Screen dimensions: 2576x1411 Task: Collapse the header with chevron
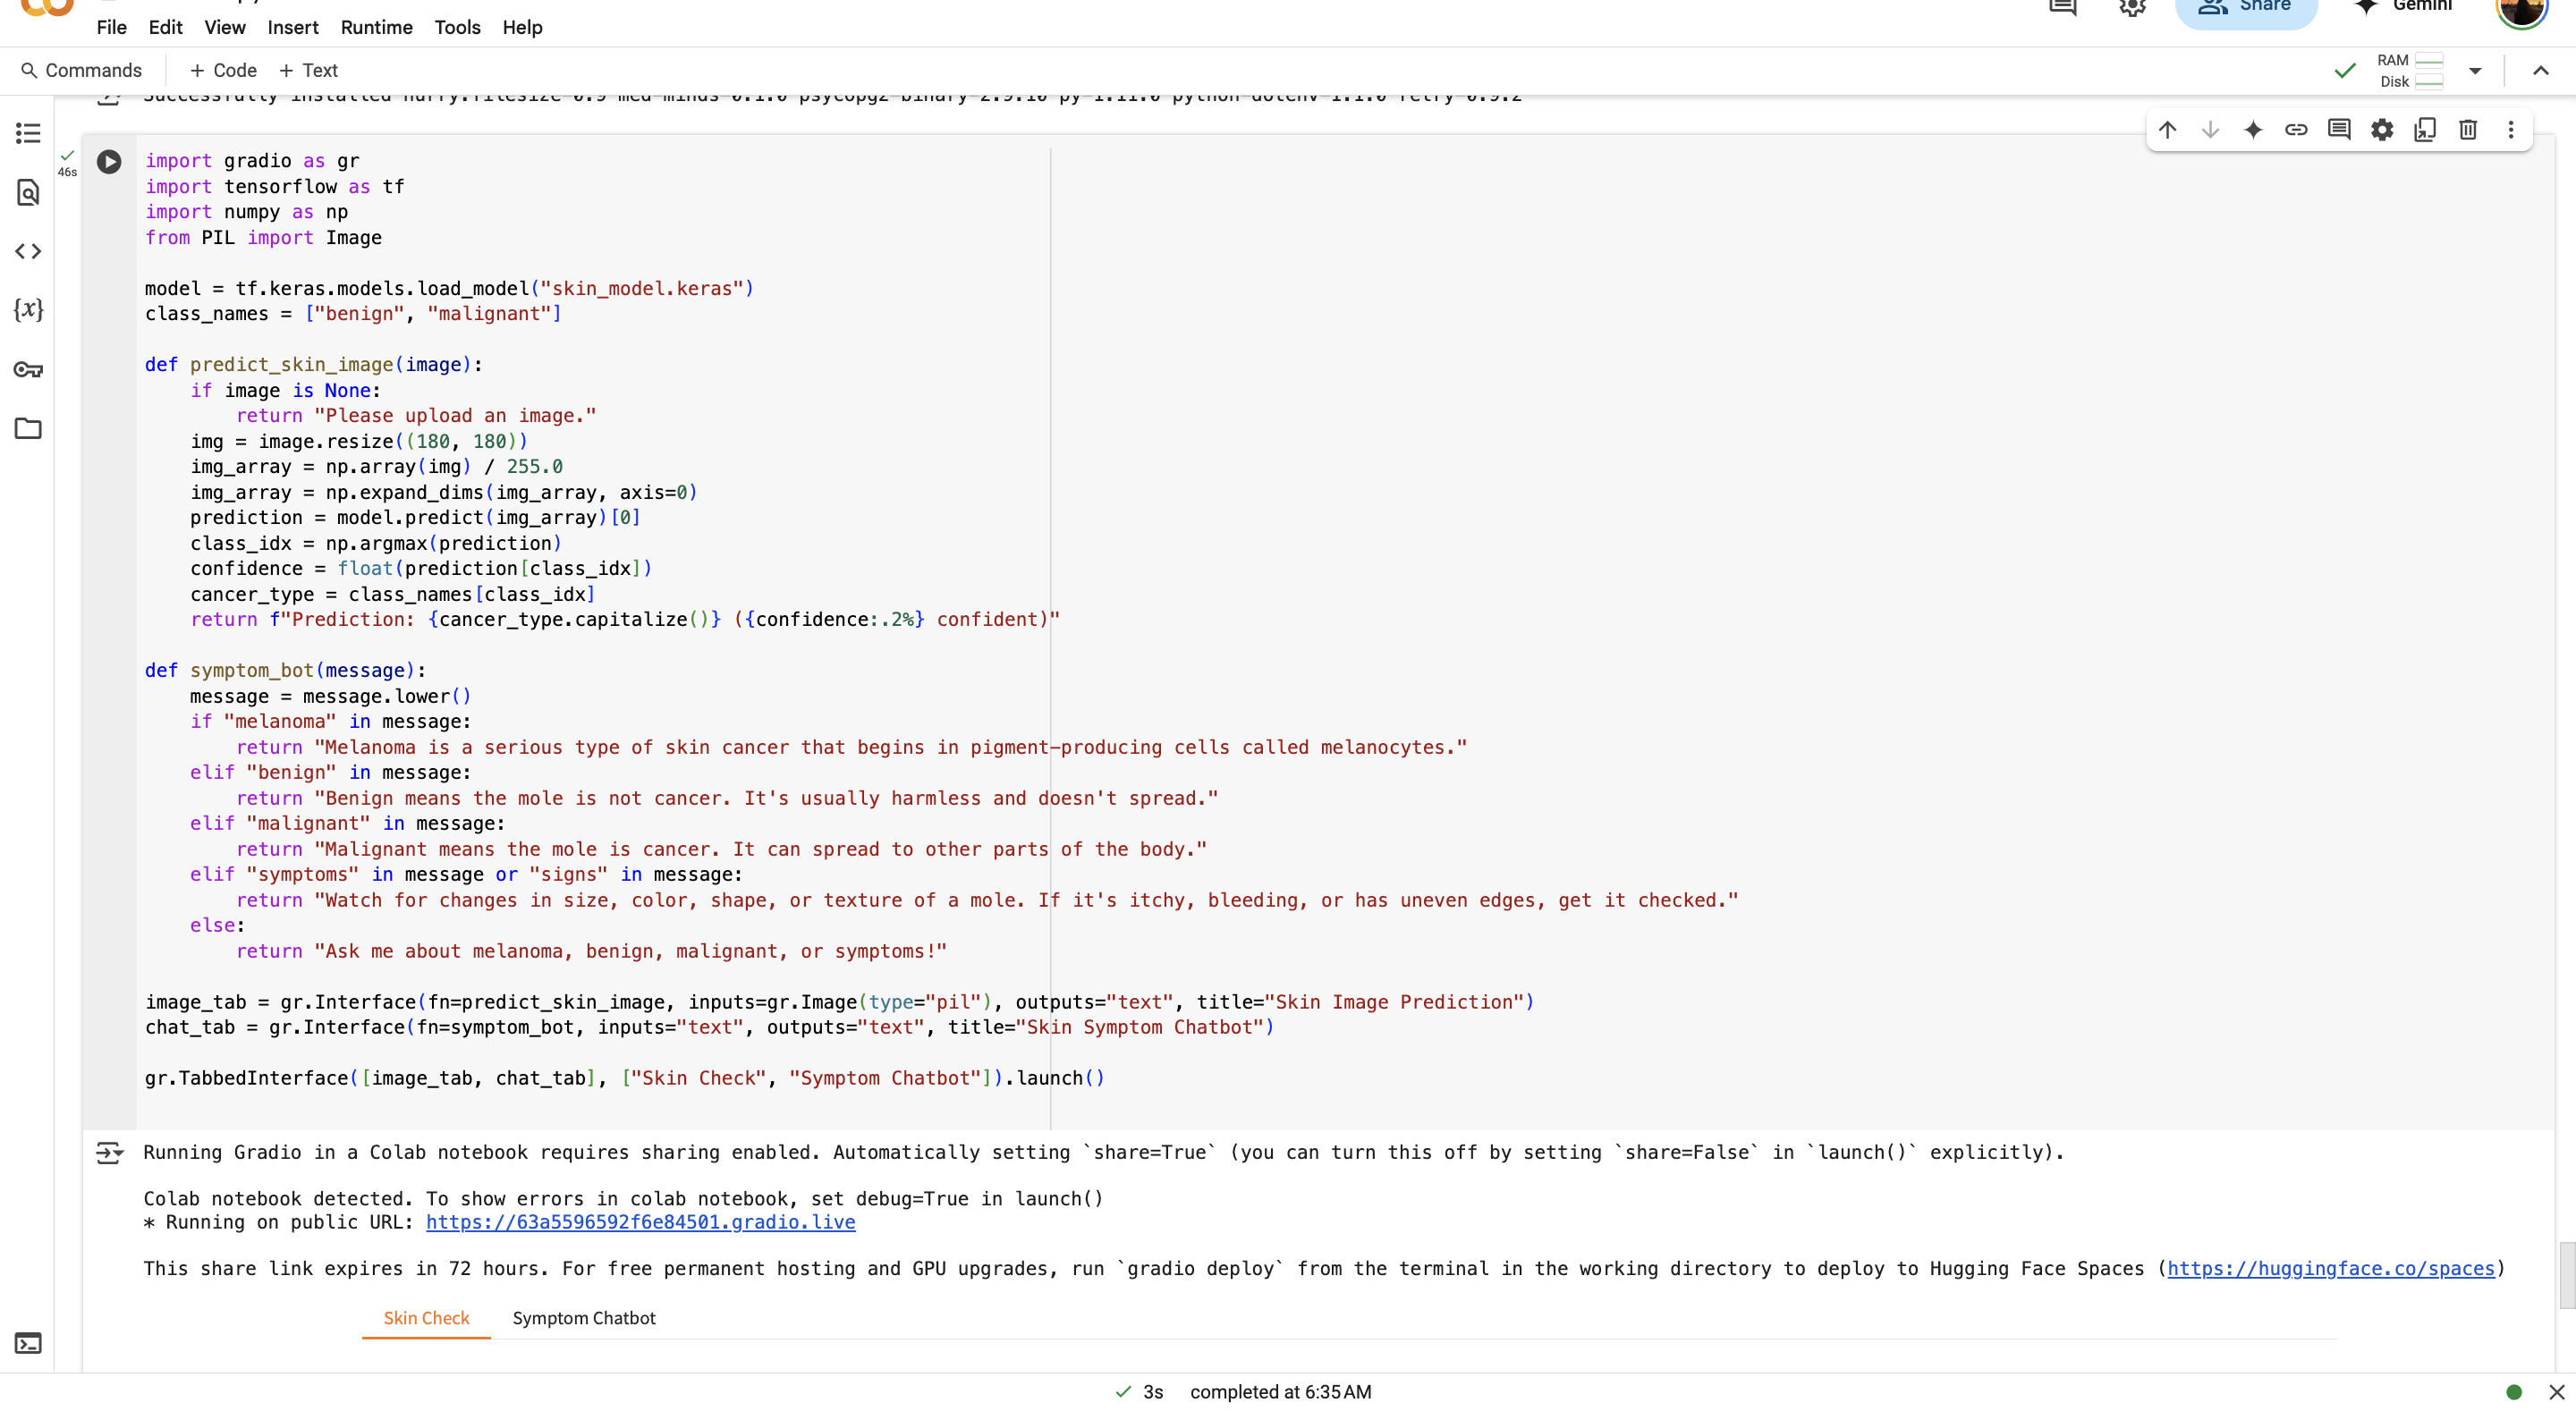point(2540,71)
